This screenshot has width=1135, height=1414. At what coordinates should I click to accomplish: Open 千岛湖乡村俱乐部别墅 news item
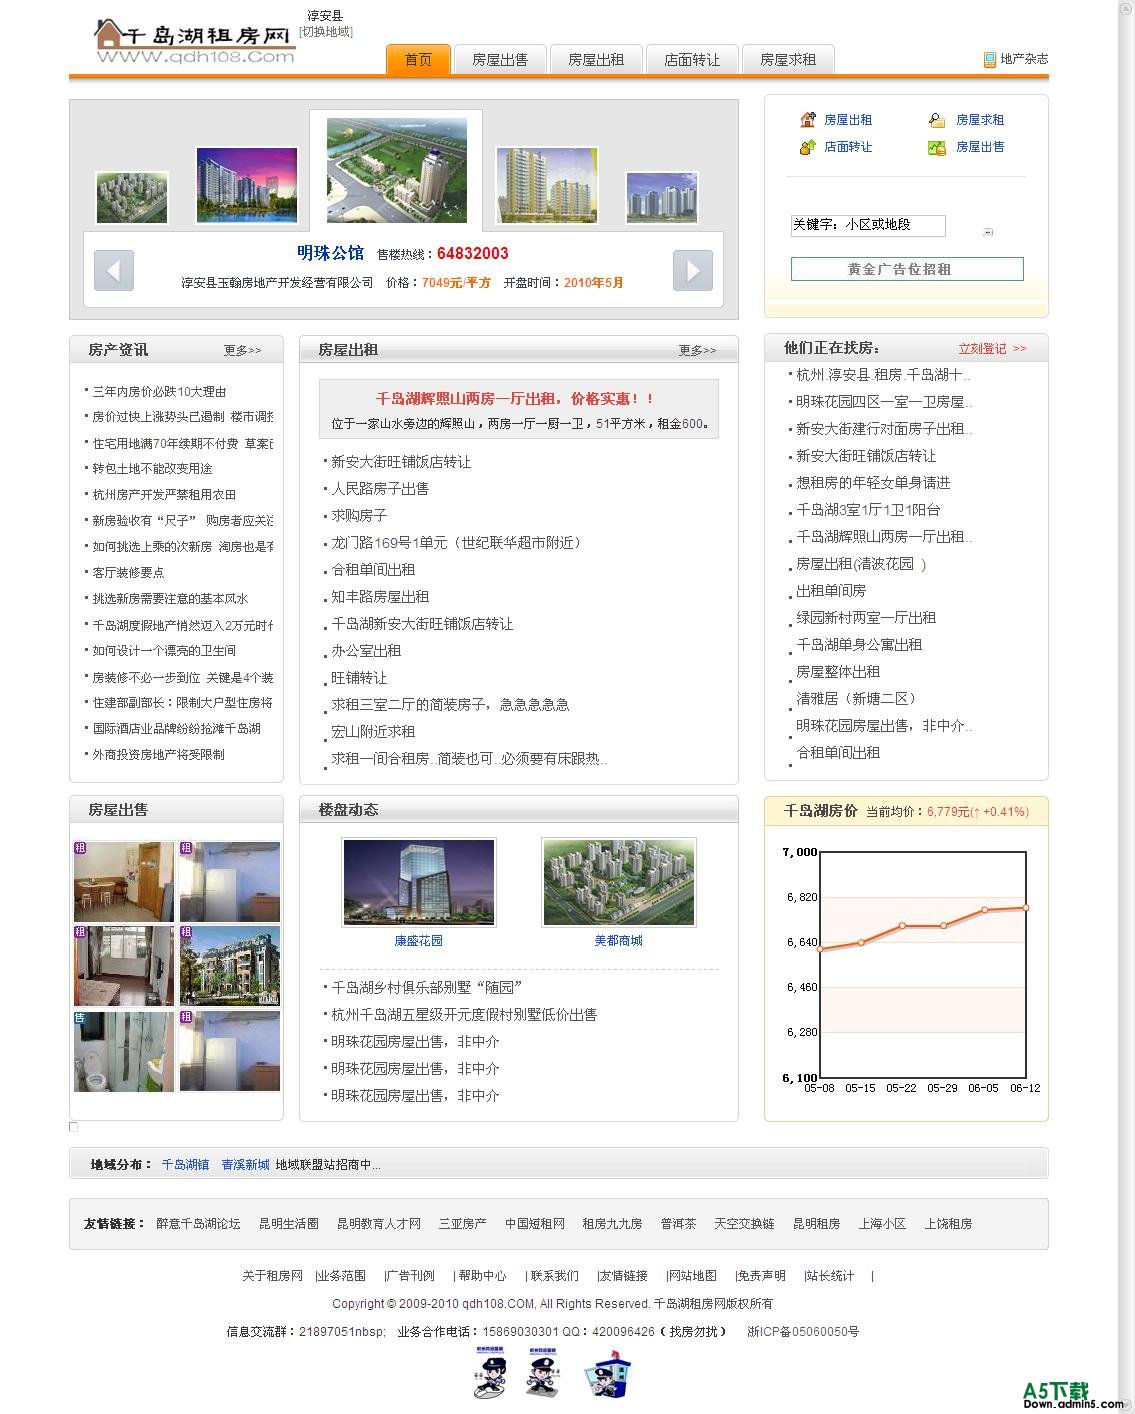point(428,988)
